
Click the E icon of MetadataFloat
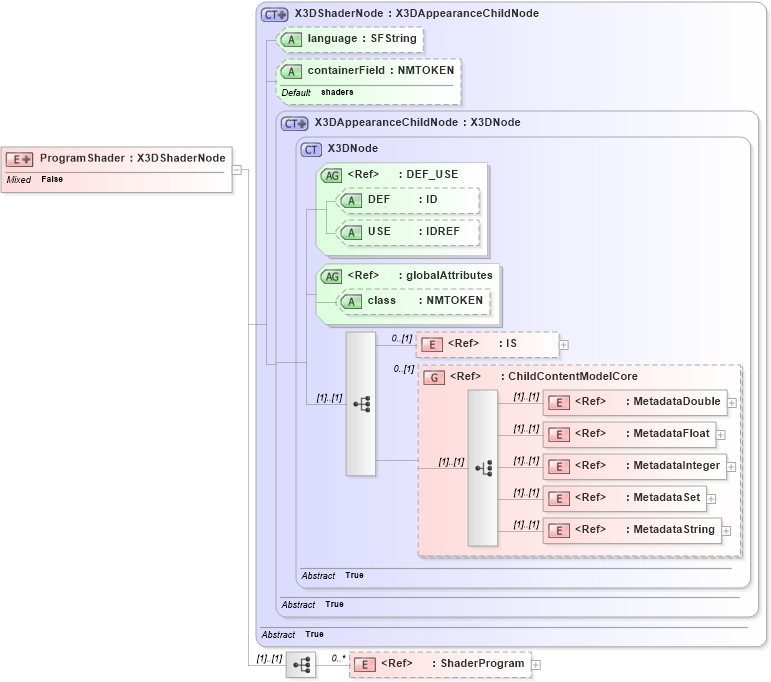click(559, 435)
